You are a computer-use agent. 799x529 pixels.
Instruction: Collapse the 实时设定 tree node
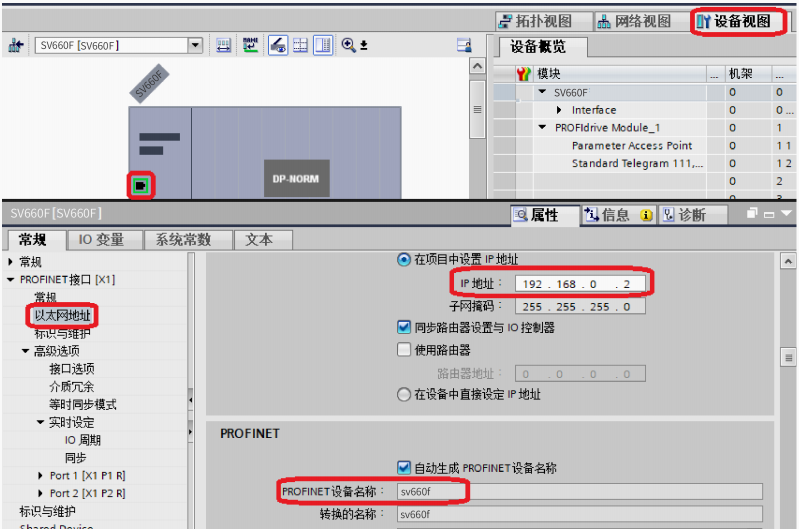point(40,422)
